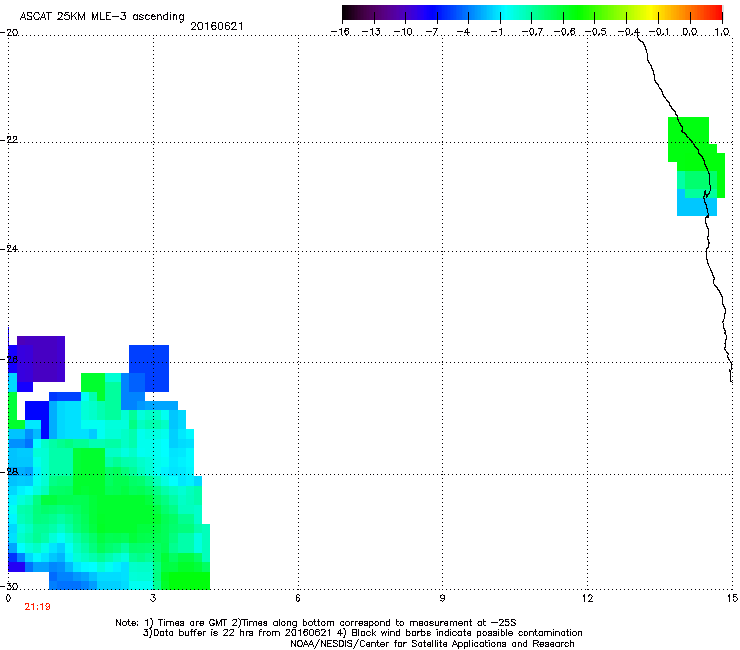This screenshot has height=650, width=740.
Task: Click the -13 color scale label
Action: [x=371, y=32]
